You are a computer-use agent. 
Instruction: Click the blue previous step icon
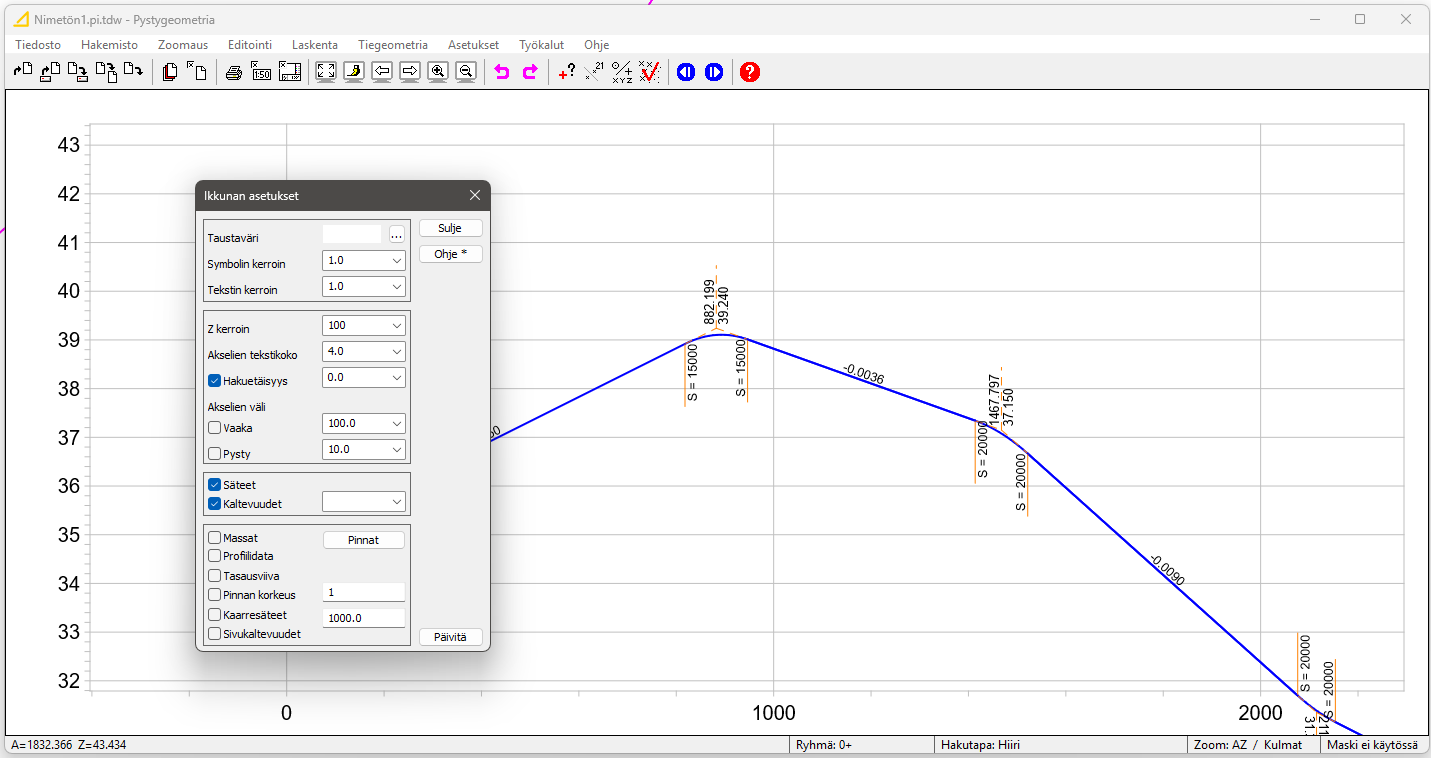pos(686,72)
